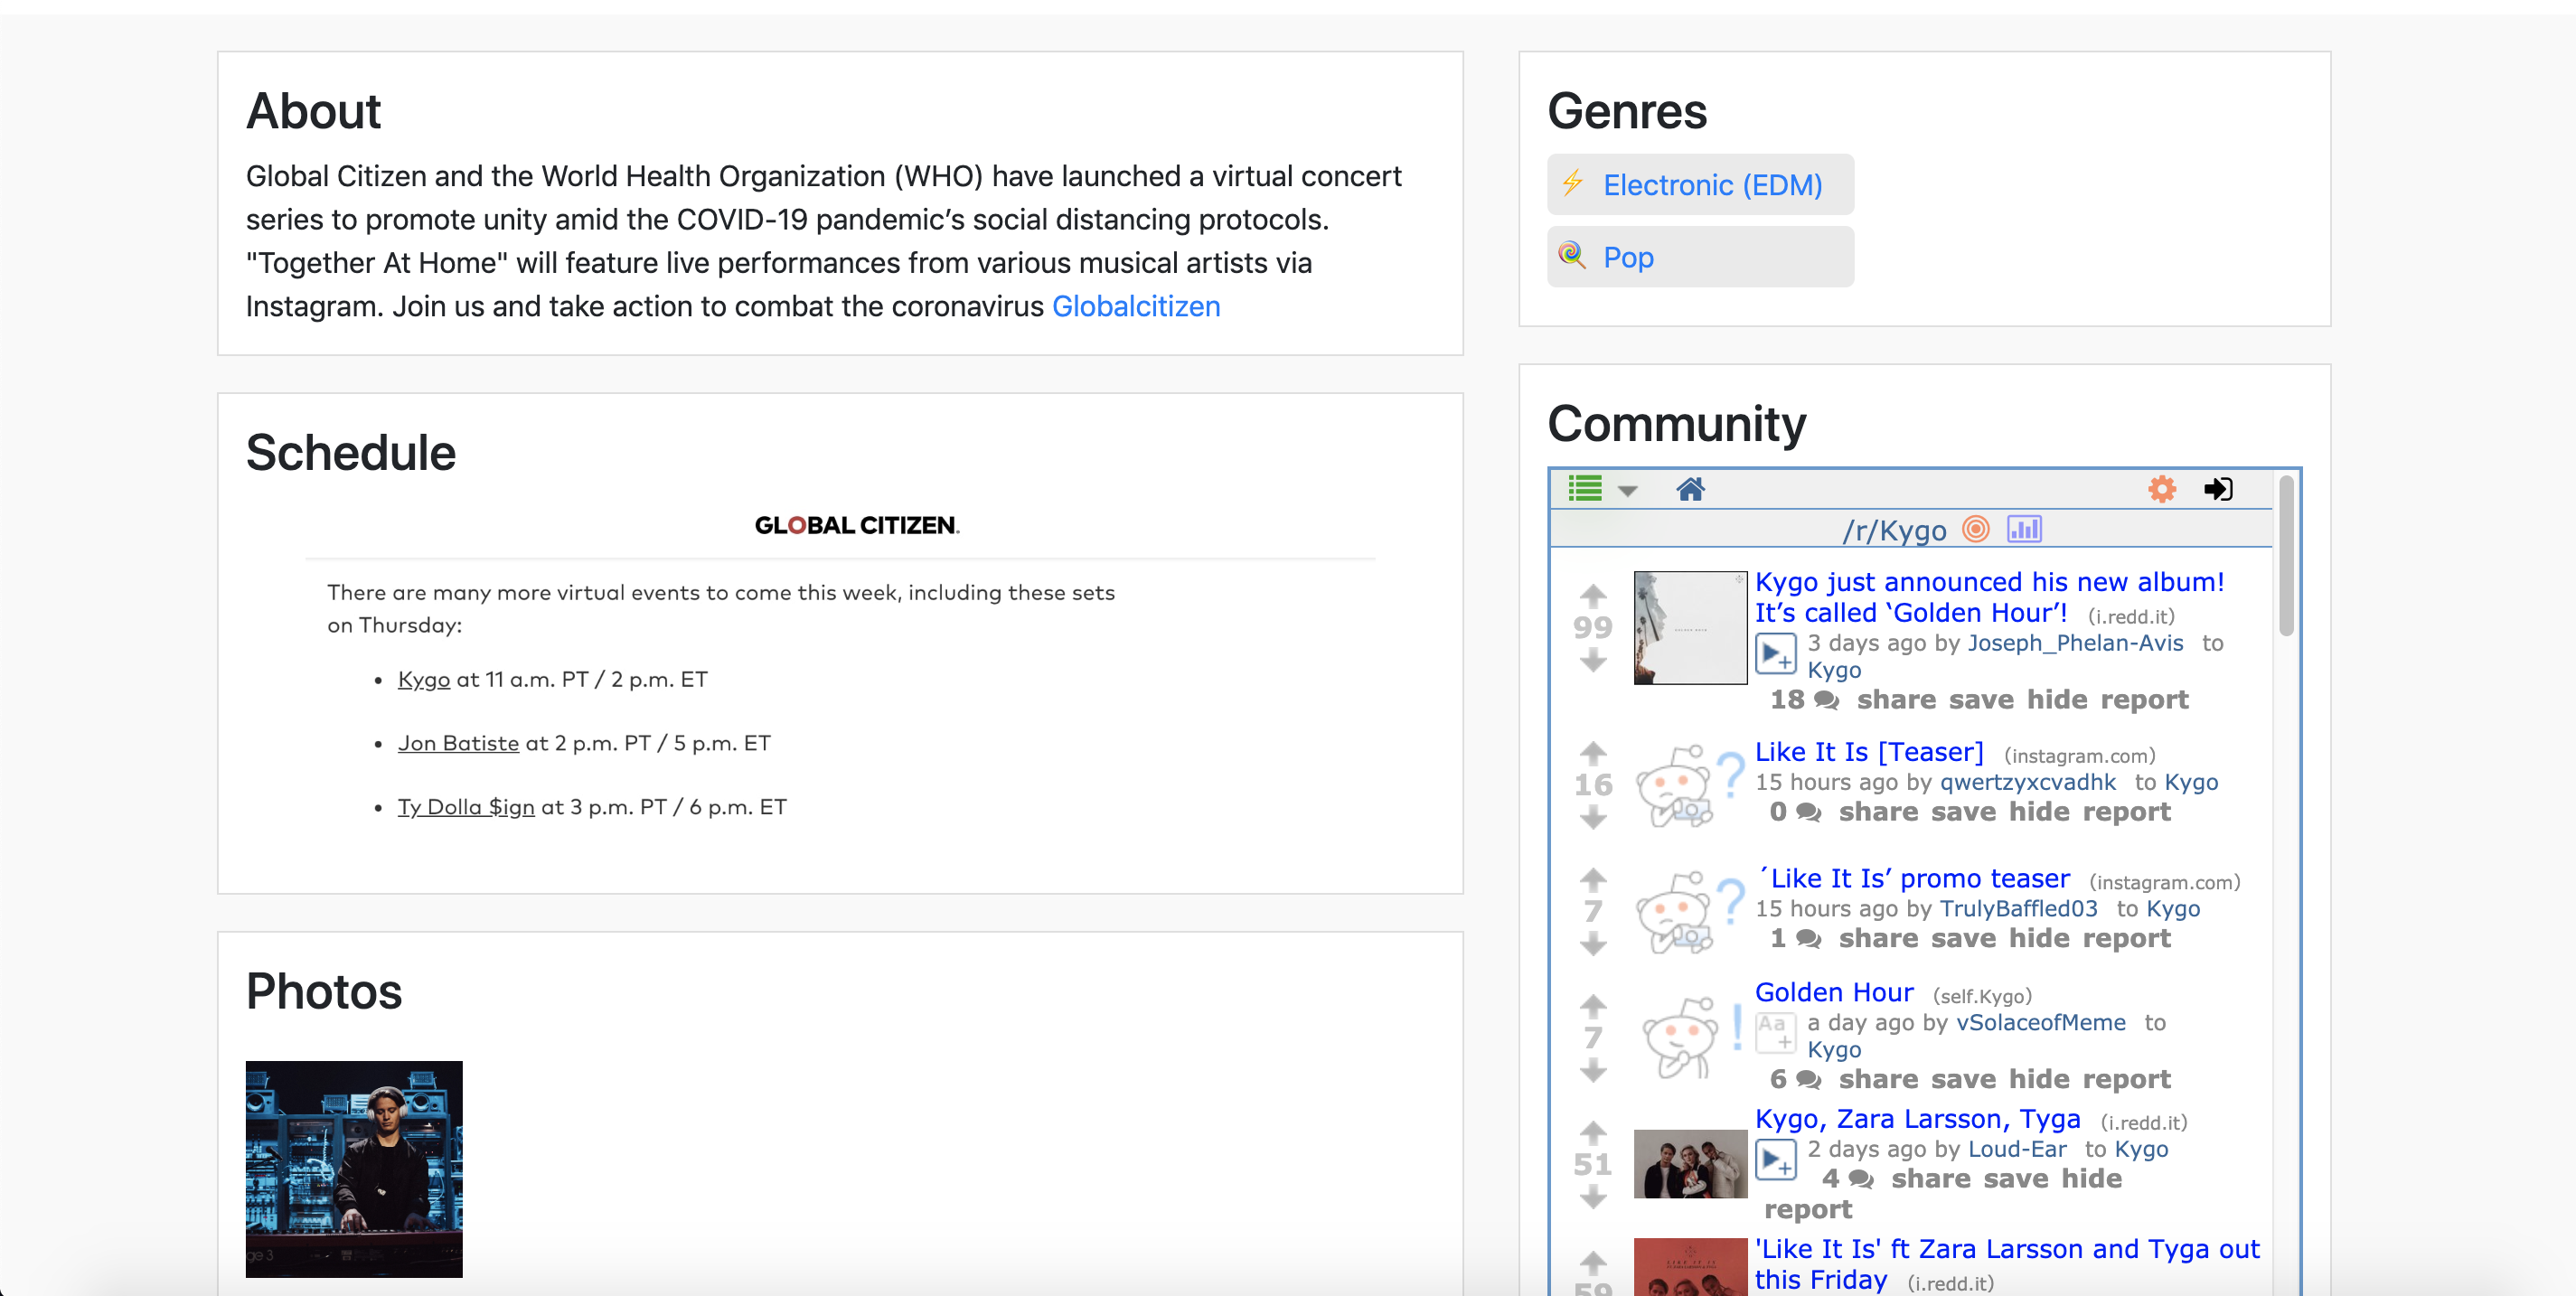Open user TrulyBaffled03 profile

(x=2018, y=908)
